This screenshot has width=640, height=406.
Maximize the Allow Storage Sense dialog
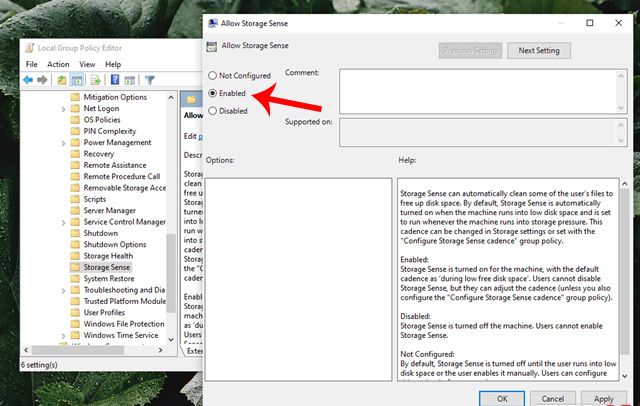click(x=589, y=23)
